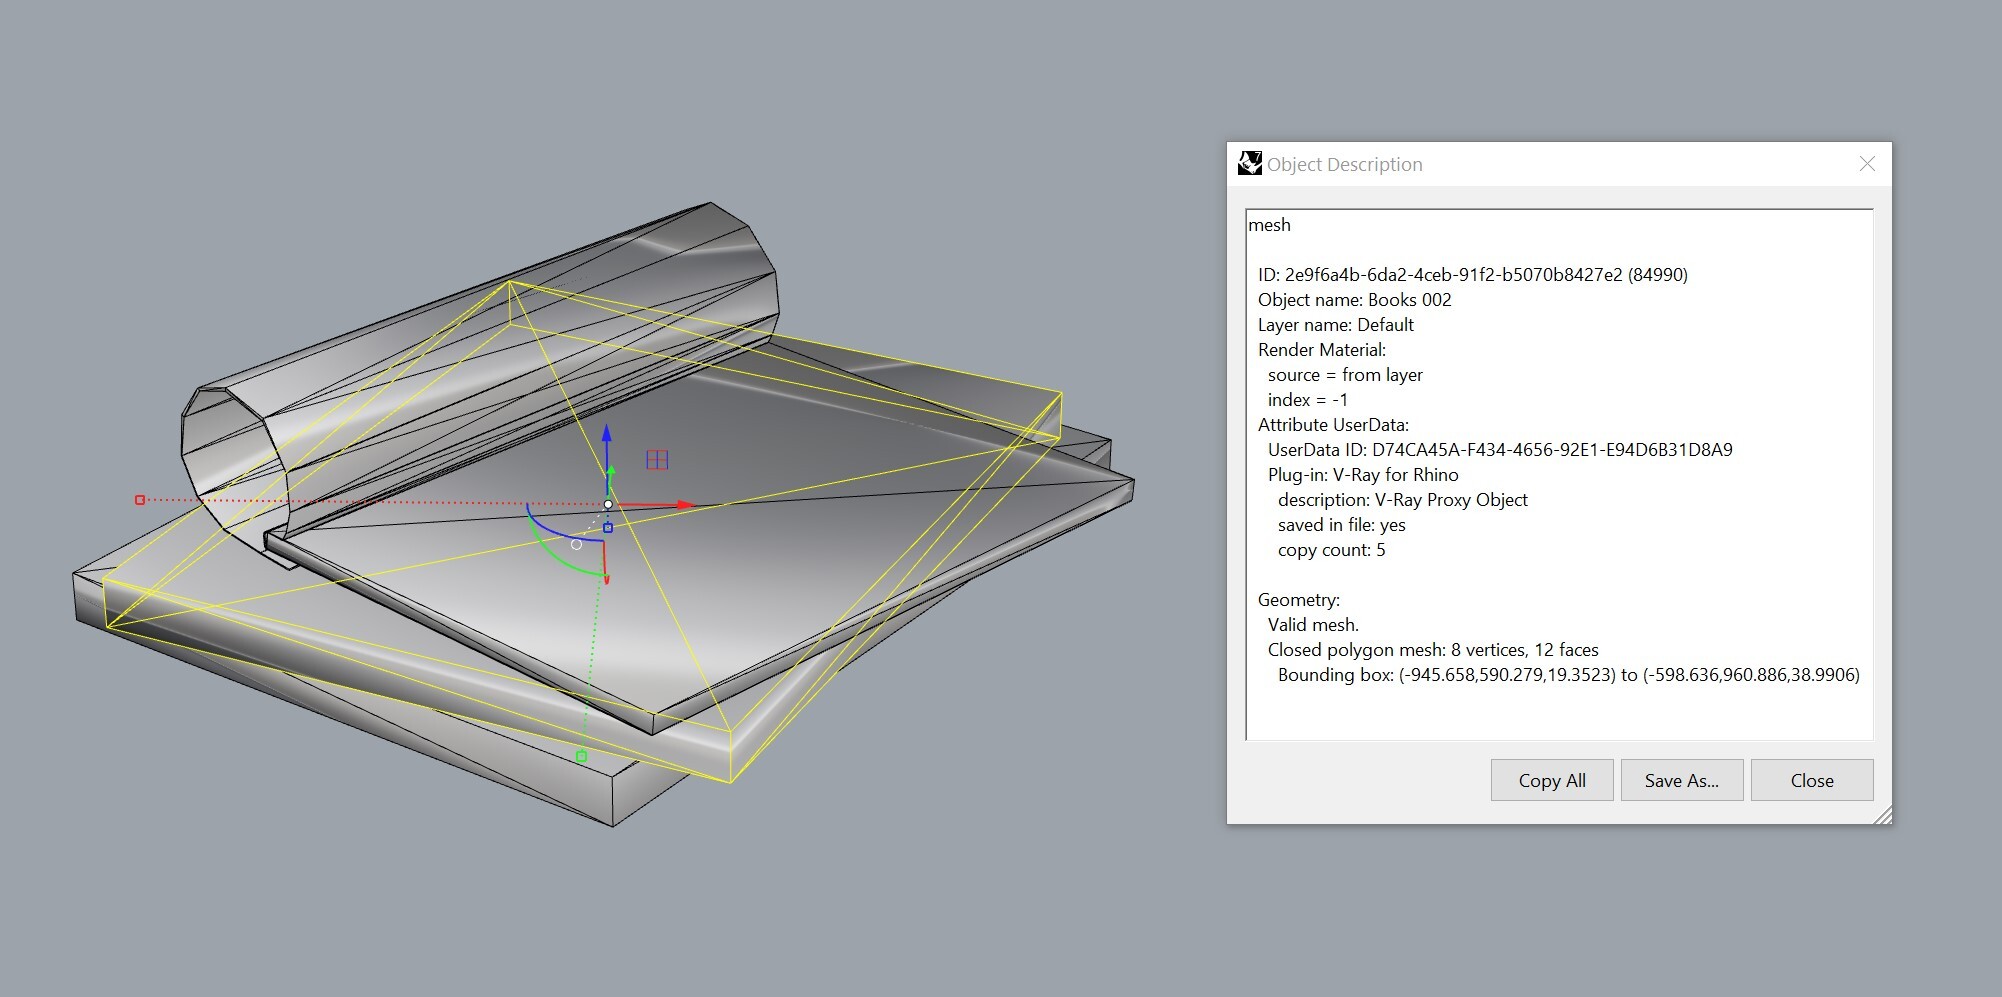Click the gumball planar move square icon
The image size is (2002, 997).
657,460
